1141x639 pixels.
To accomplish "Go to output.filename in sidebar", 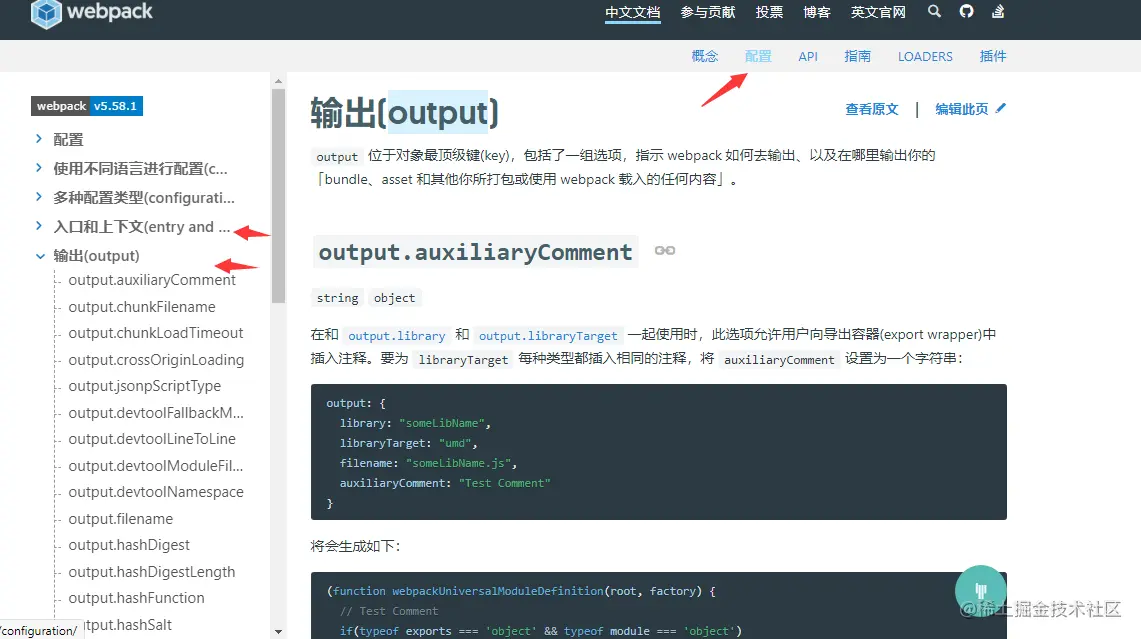I will [121, 519].
